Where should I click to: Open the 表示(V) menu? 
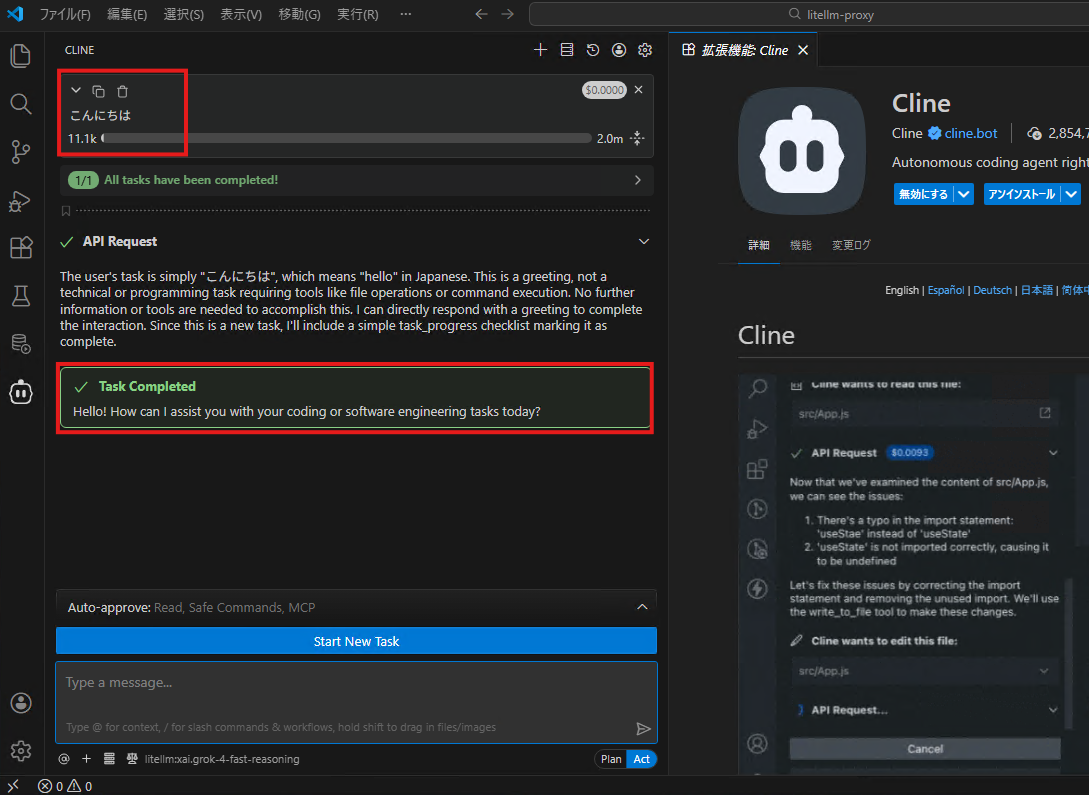click(x=241, y=15)
